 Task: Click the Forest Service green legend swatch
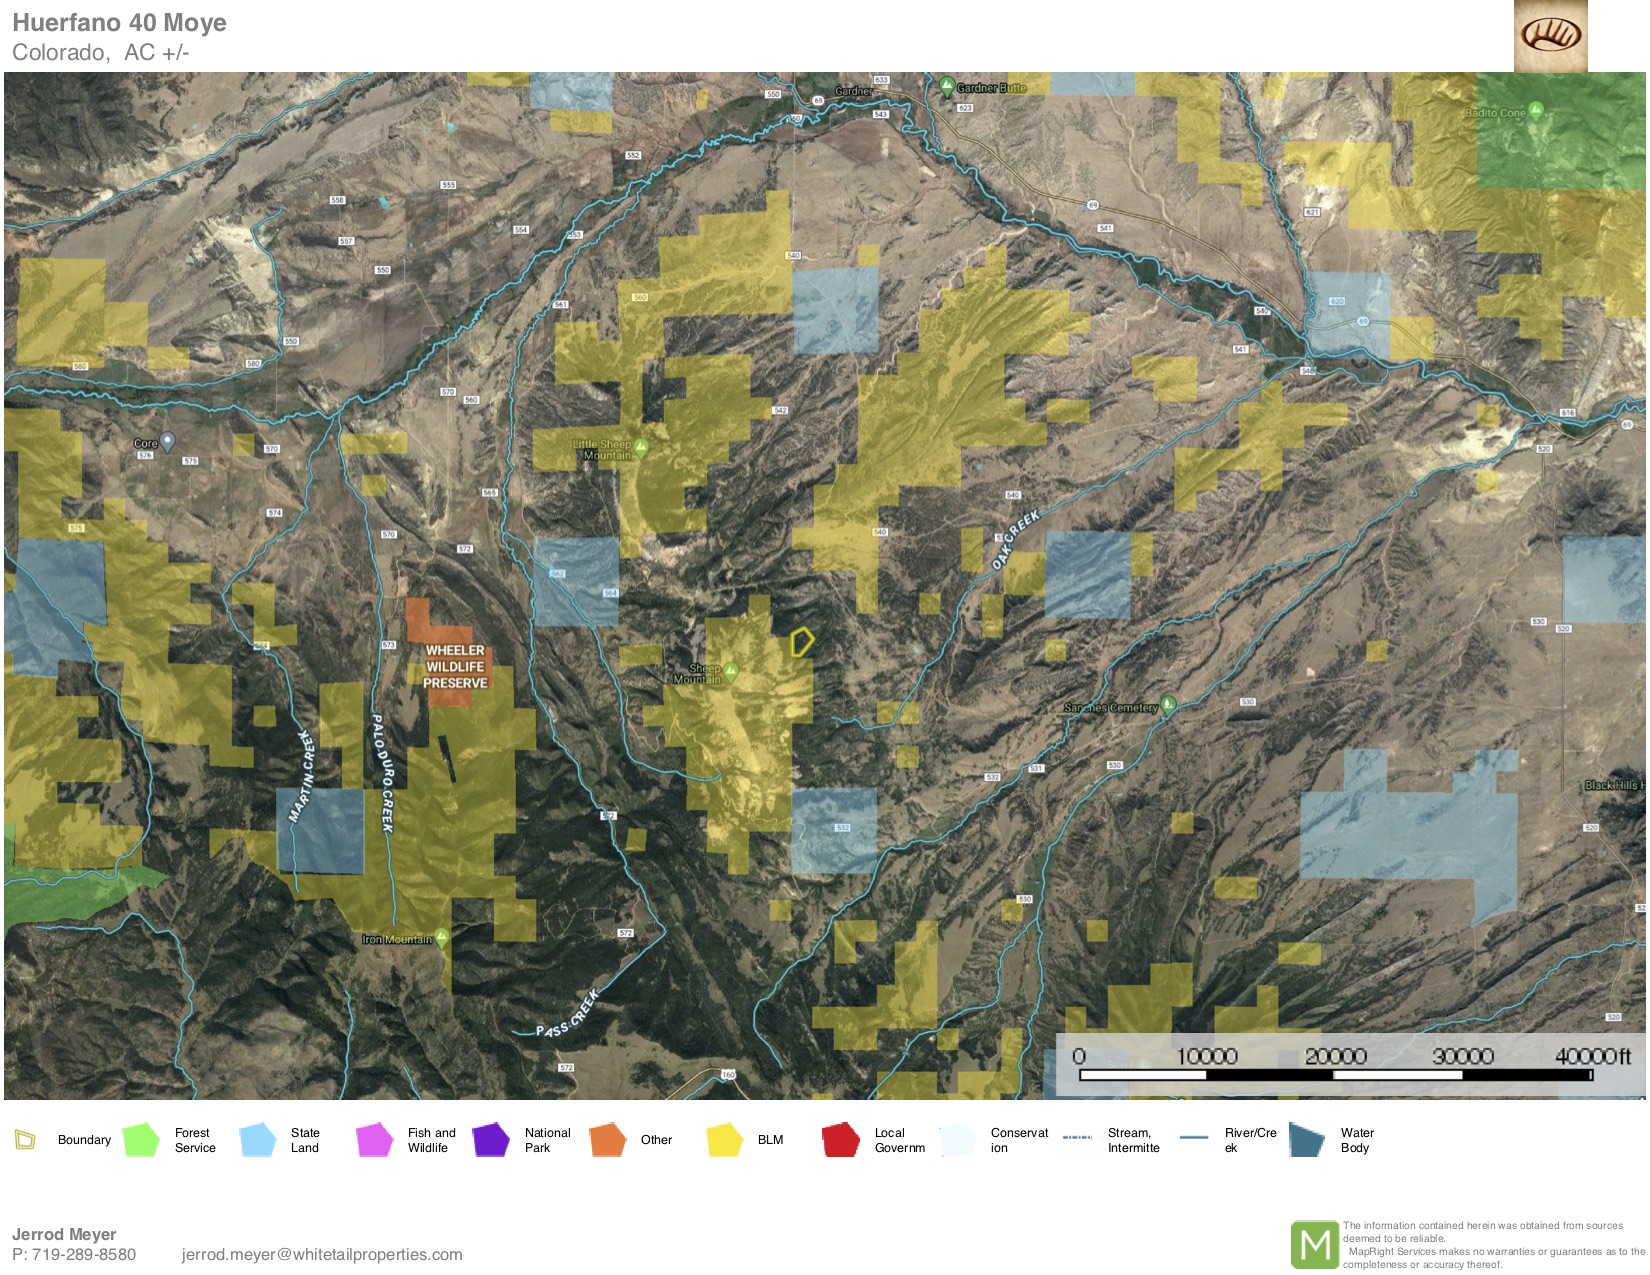coord(141,1140)
